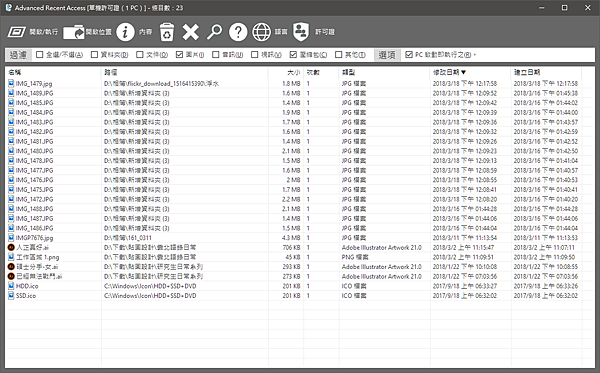Select the IMG_1486.JPG file name
Screen dimensions: 600x373
coord(34,228)
